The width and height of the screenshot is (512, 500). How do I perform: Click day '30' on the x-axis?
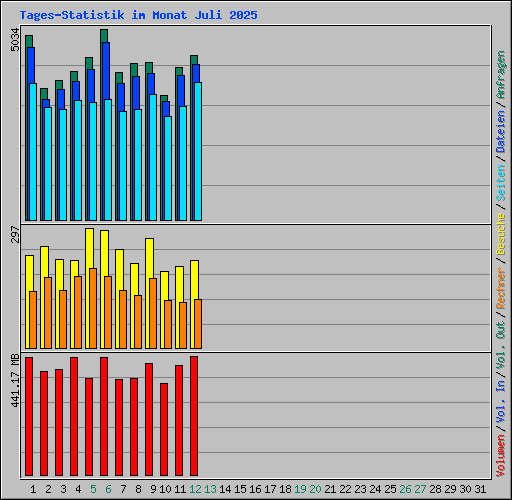tap(465, 489)
